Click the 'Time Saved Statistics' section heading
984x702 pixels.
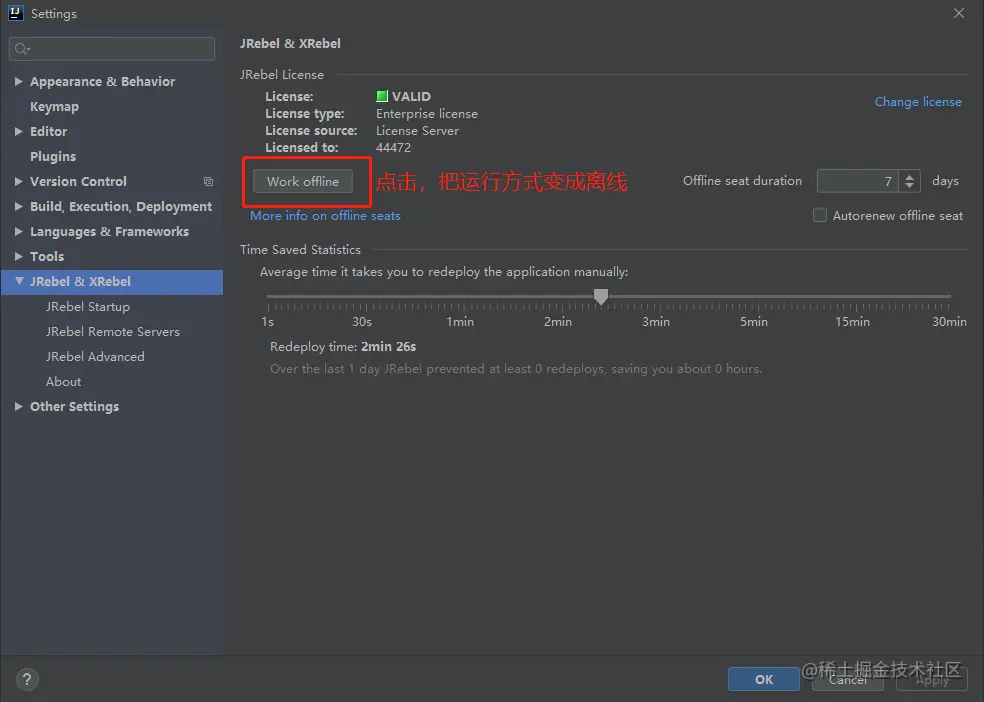pyautogui.click(x=301, y=250)
